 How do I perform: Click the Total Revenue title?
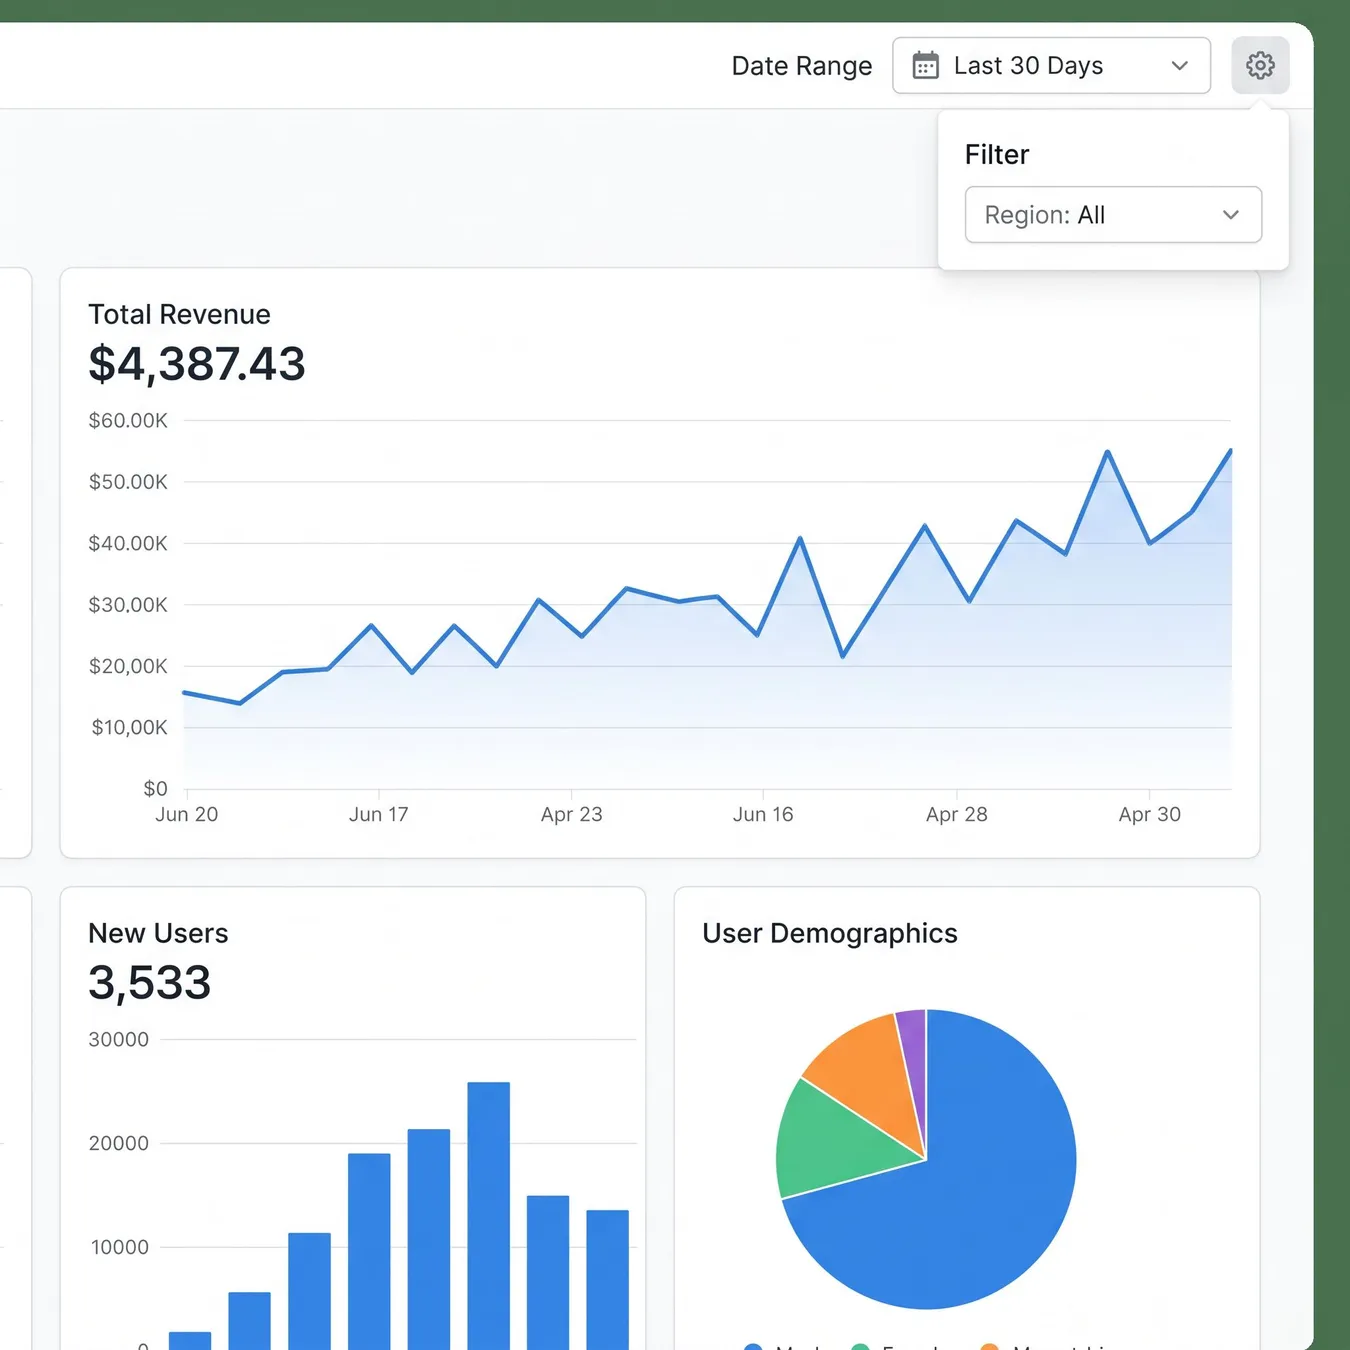pyautogui.click(x=179, y=314)
